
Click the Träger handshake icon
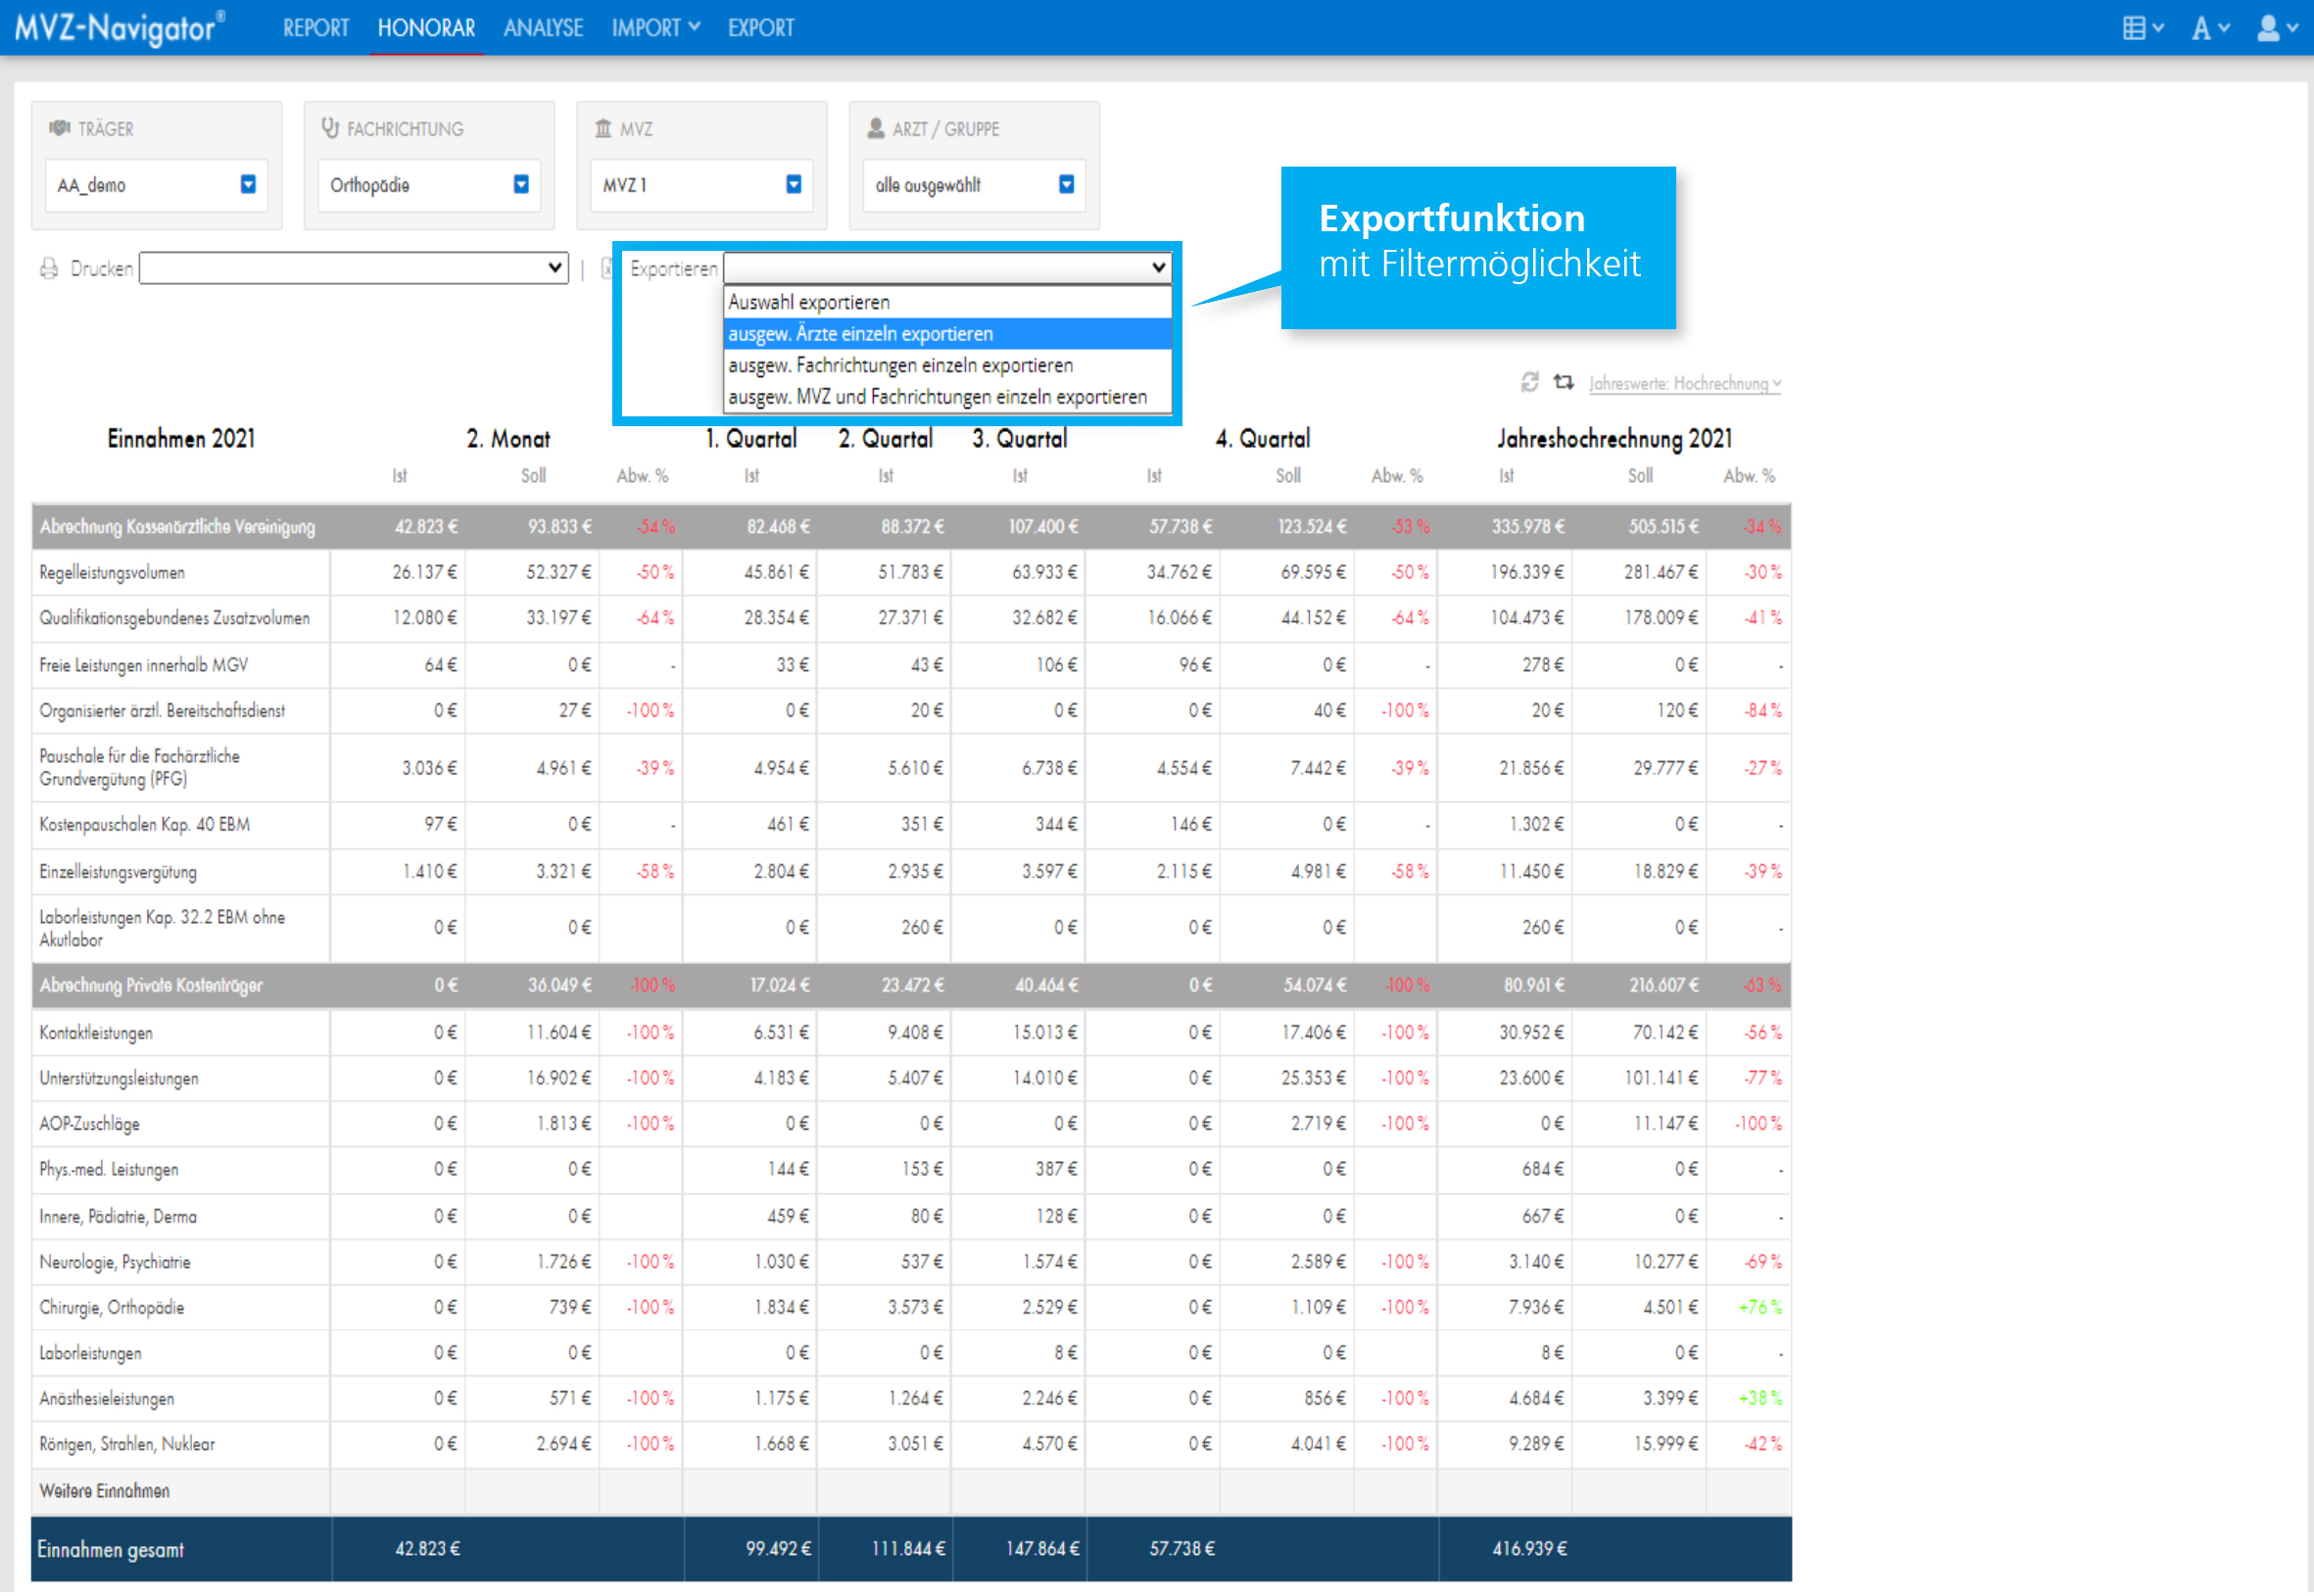click(x=60, y=128)
